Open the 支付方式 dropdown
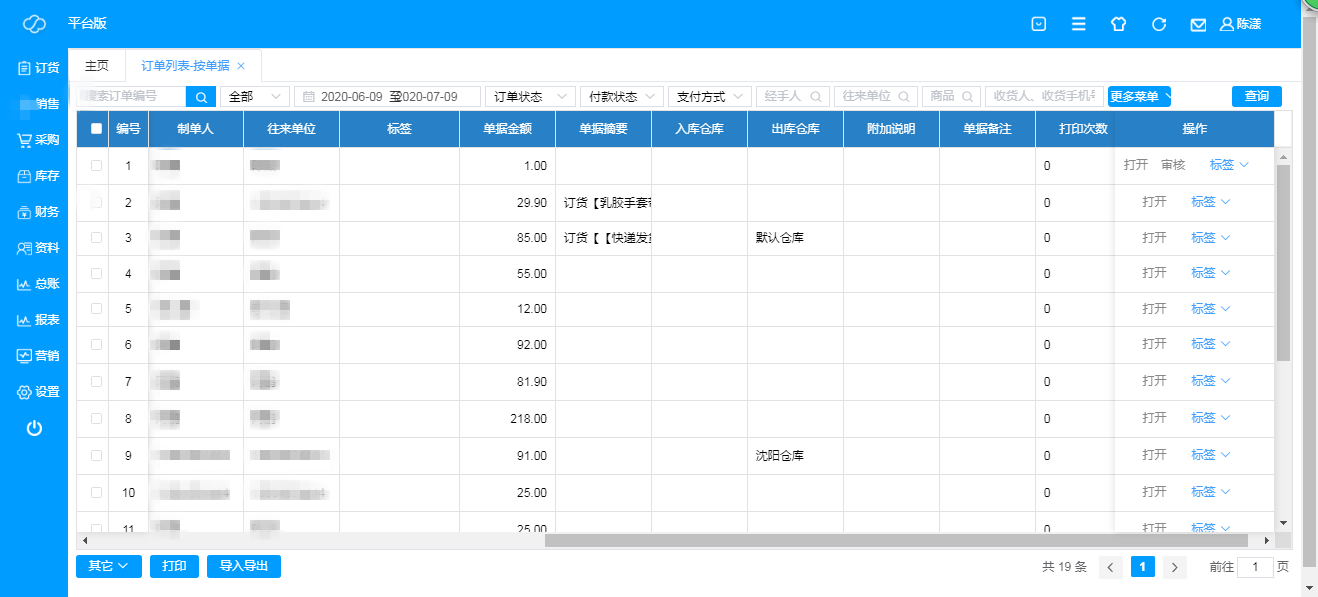Image resolution: width=1318 pixels, height=597 pixels. pyautogui.click(x=710, y=97)
